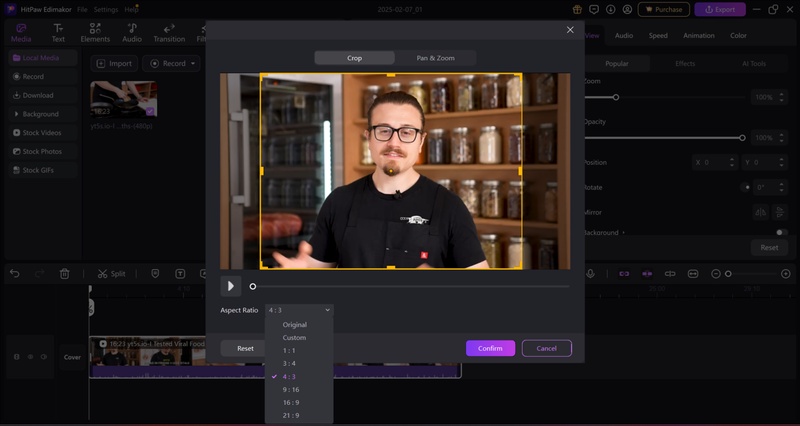Open the Text panel in top toolbar
800x426 pixels.
click(58, 33)
